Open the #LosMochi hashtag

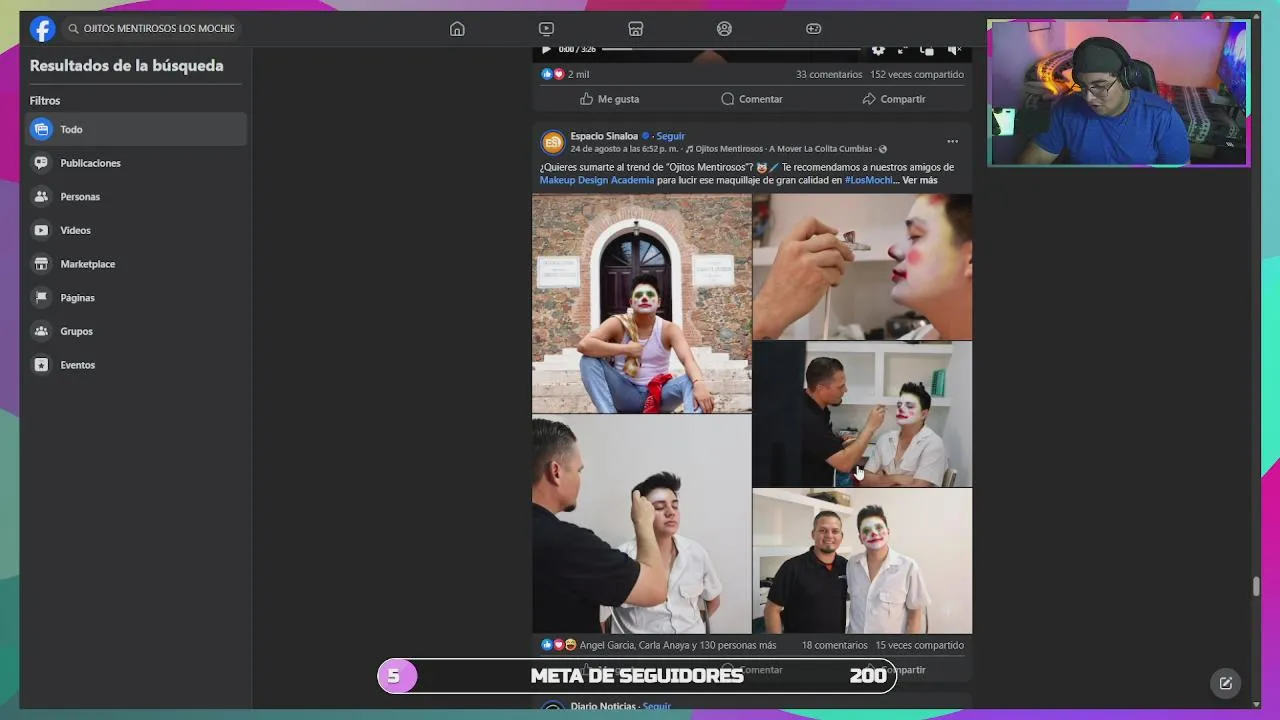869,180
